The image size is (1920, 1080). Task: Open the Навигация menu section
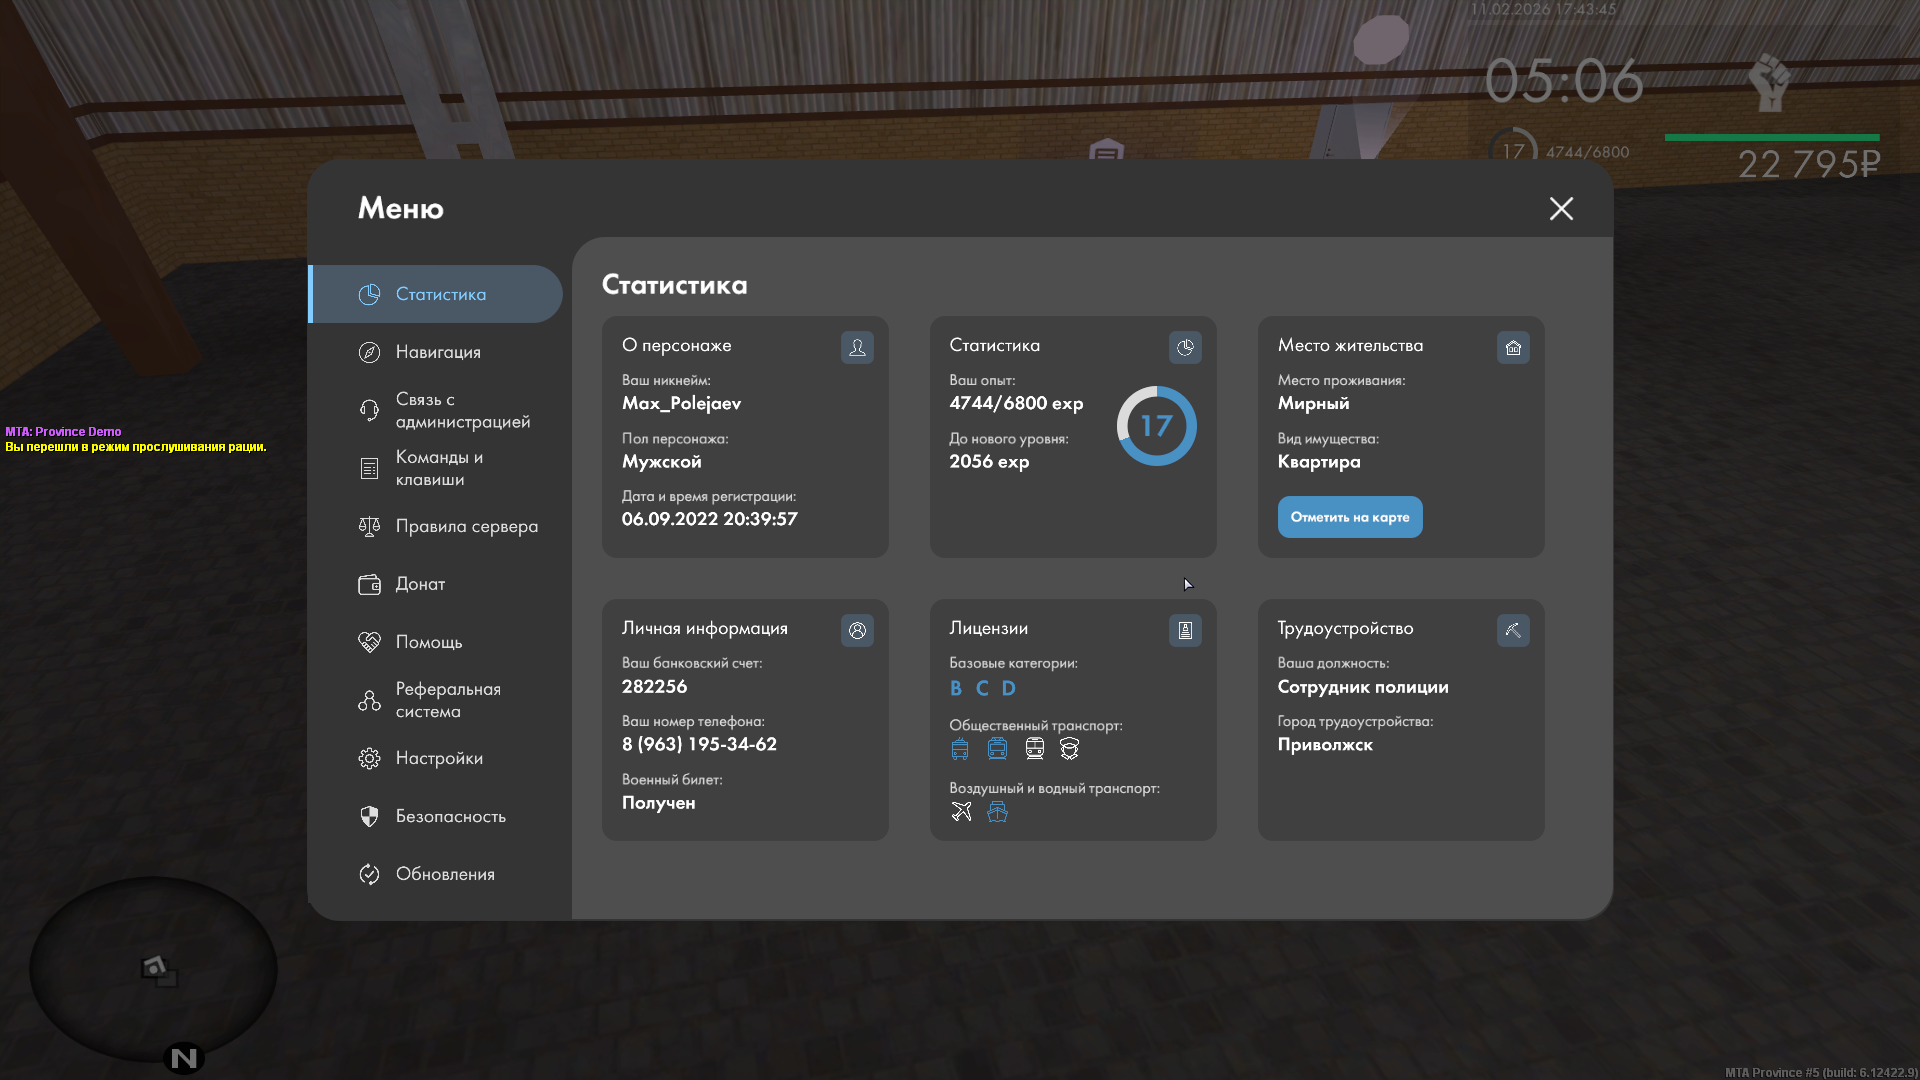437,352
